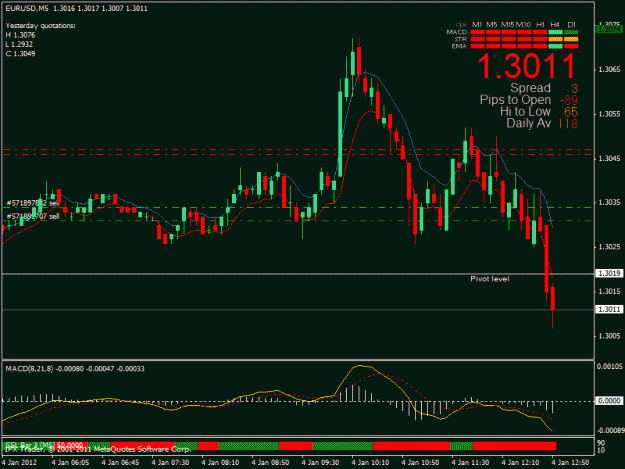625x469 pixels.
Task: Click the '4 Jan 12:10' time axis label
Action: pos(520,462)
